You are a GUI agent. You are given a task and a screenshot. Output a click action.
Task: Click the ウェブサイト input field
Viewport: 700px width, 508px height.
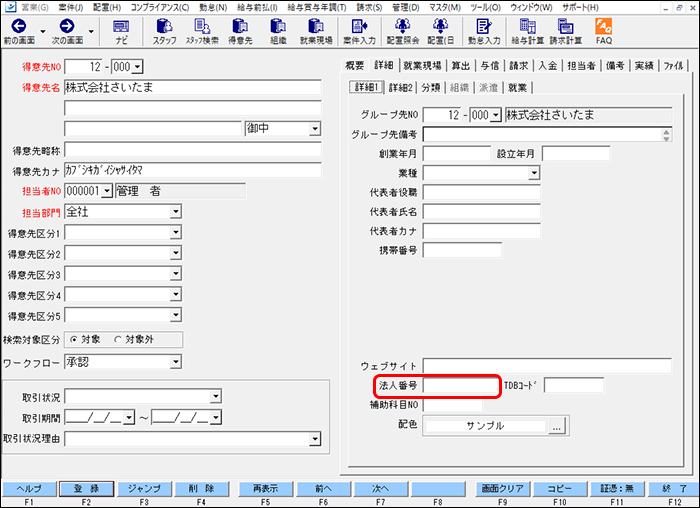pos(547,366)
